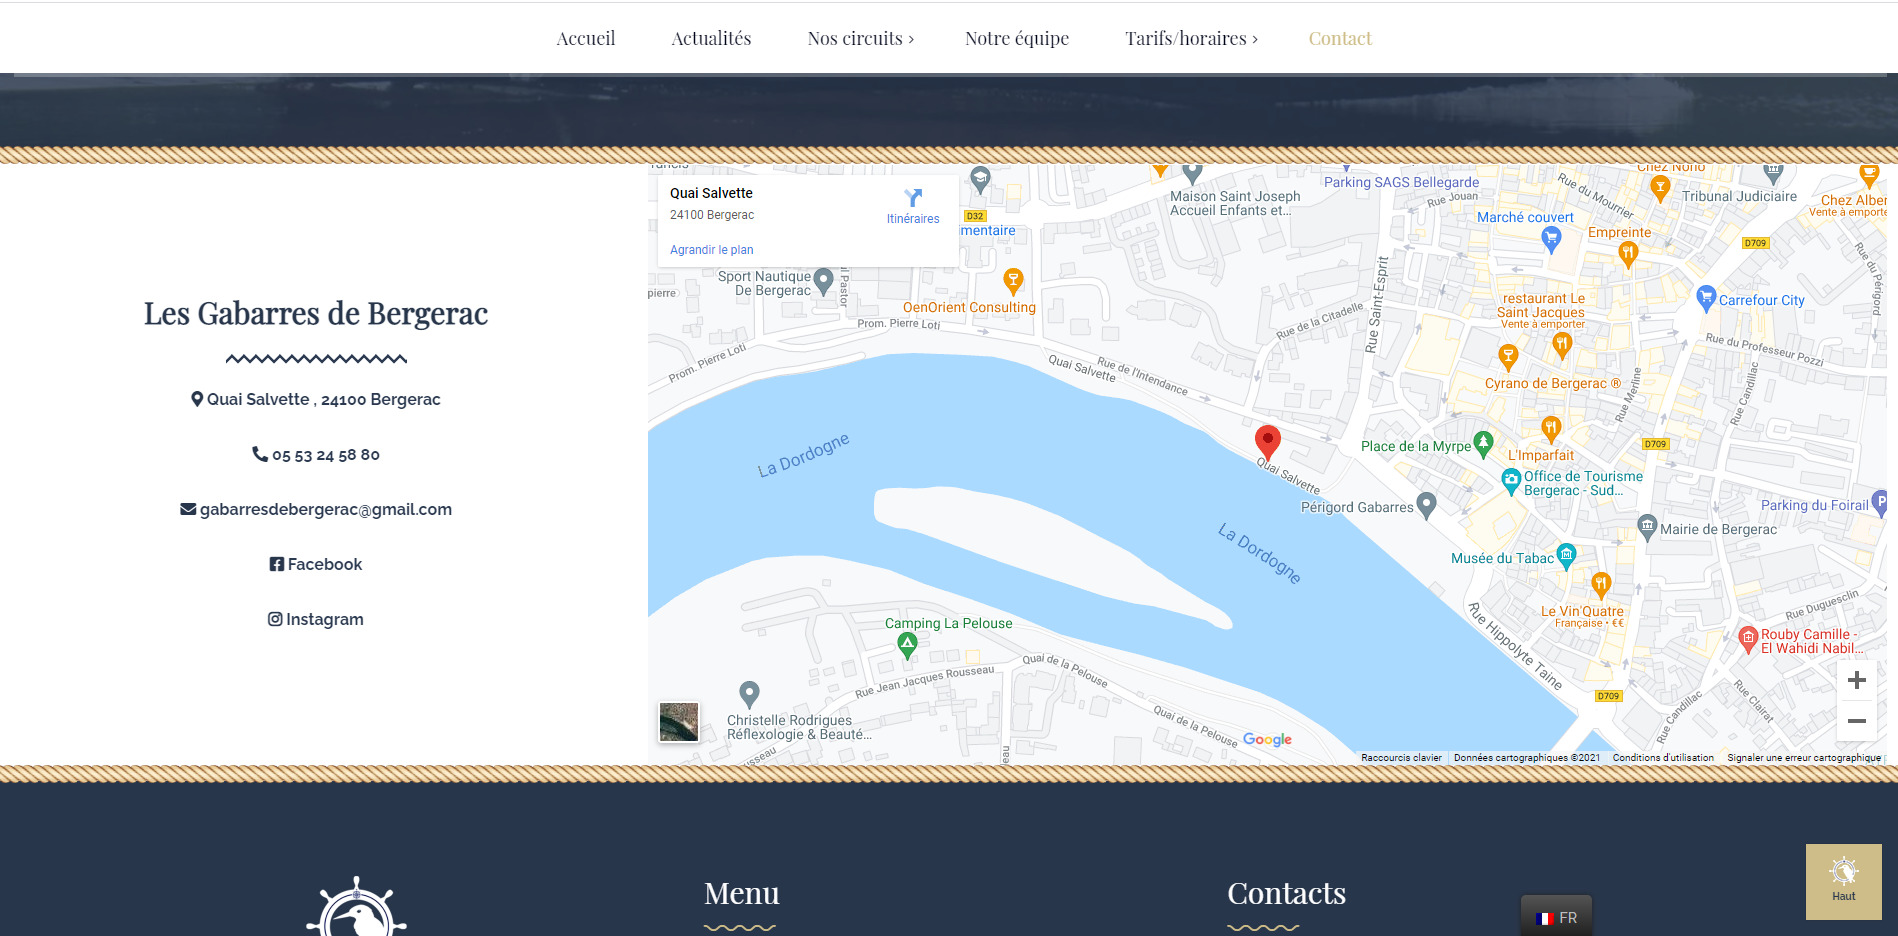
Task: Zoom out on the map
Action: click(x=1857, y=721)
